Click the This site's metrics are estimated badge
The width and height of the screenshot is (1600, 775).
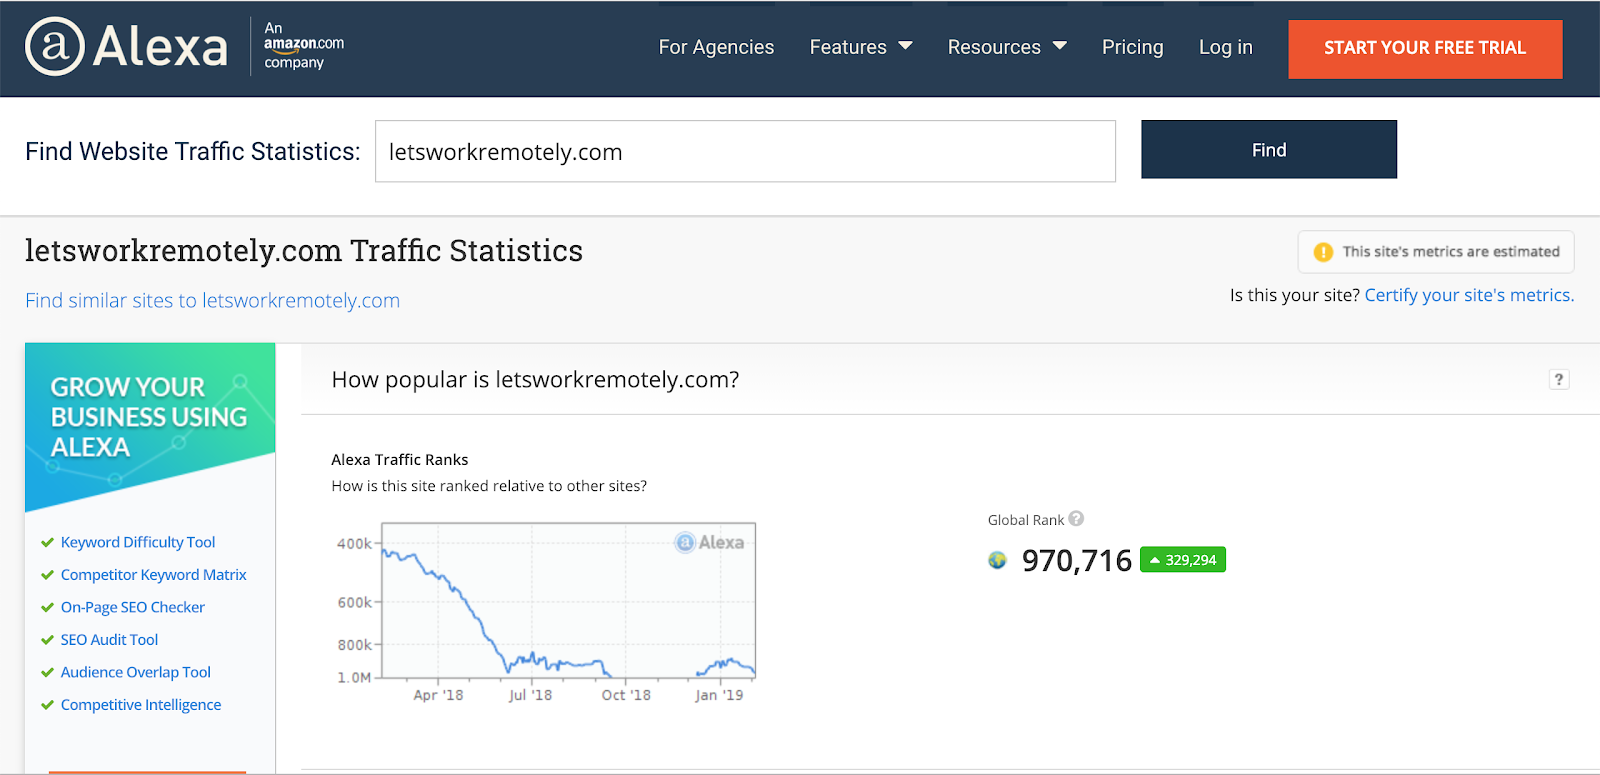coord(1436,252)
